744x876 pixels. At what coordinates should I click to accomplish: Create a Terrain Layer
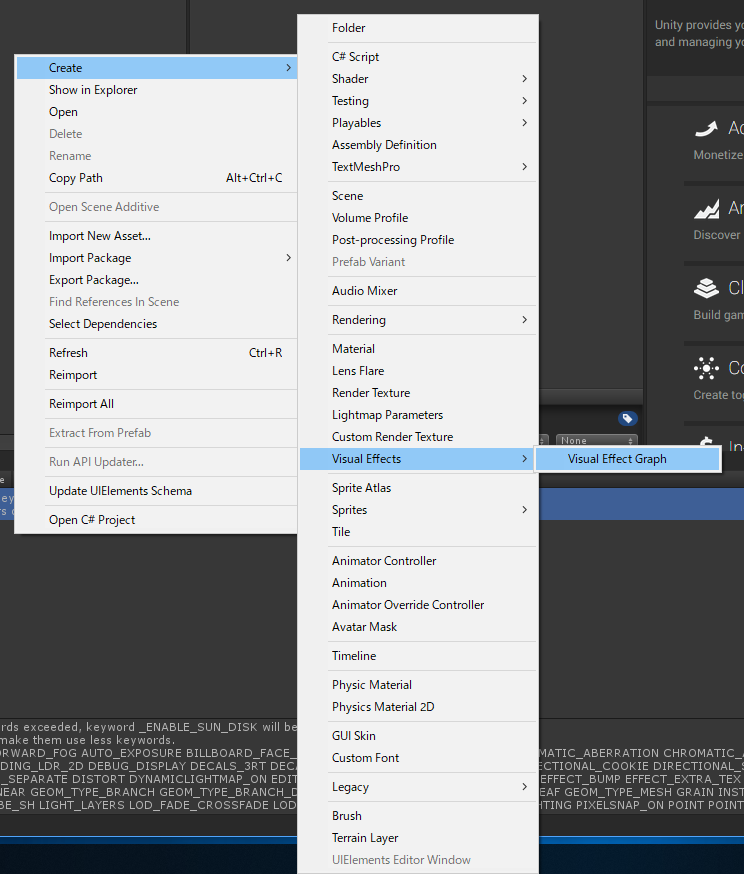point(418,838)
